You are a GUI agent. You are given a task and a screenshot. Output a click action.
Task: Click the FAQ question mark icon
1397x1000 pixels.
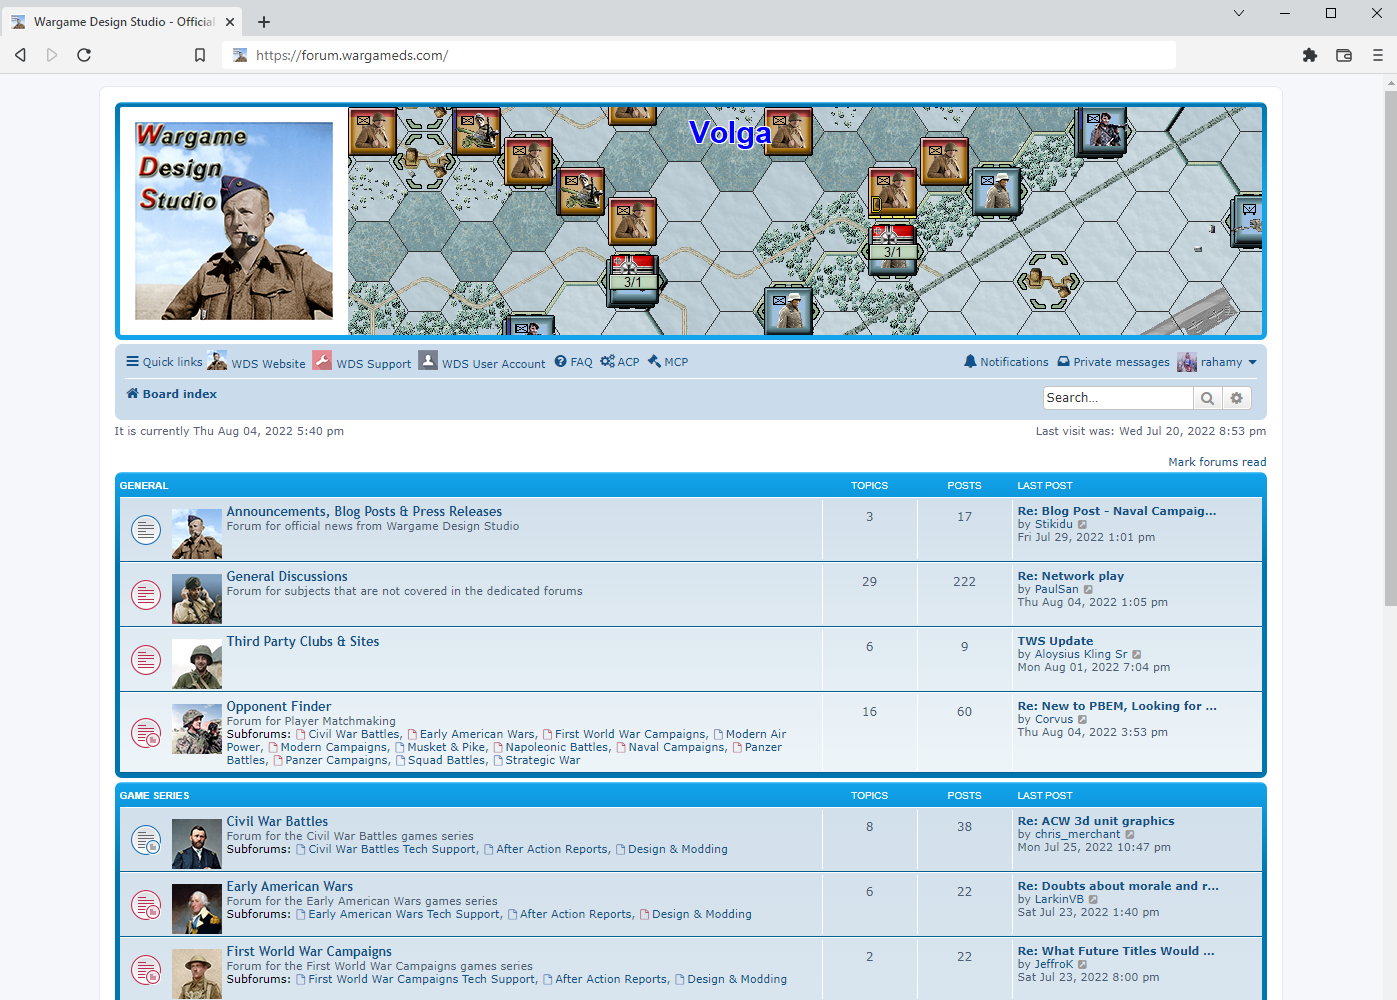561,361
